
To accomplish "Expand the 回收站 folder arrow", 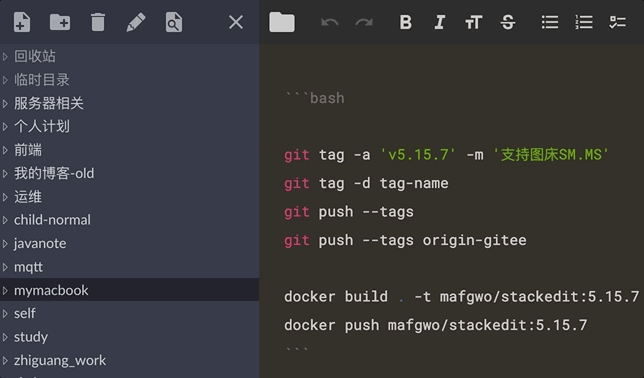I will click(x=5, y=56).
